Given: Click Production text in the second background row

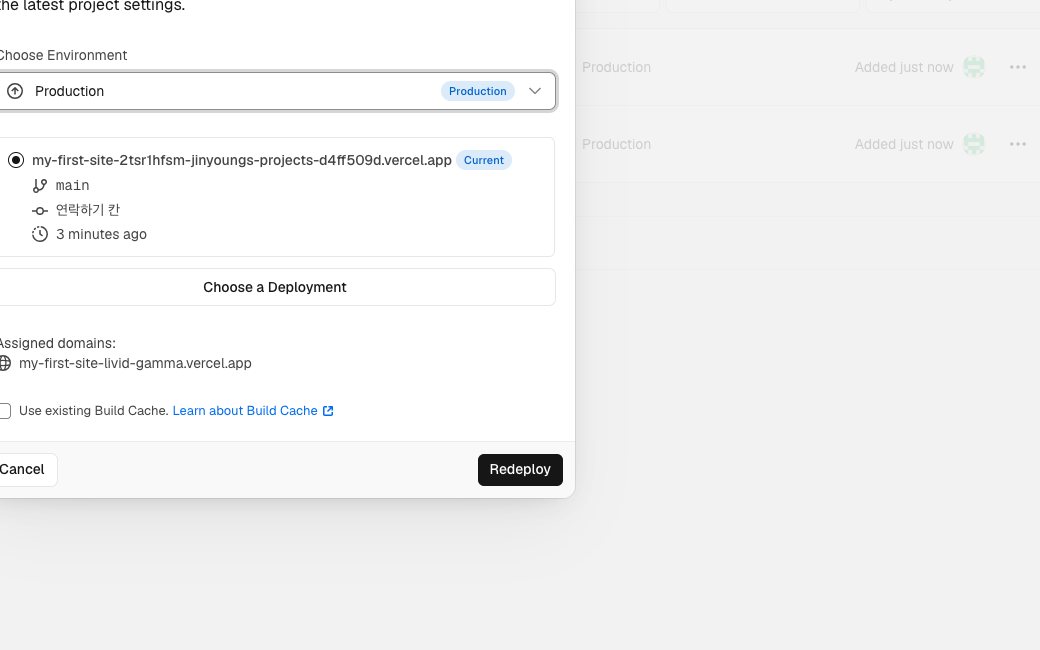Looking at the screenshot, I should 616,144.
